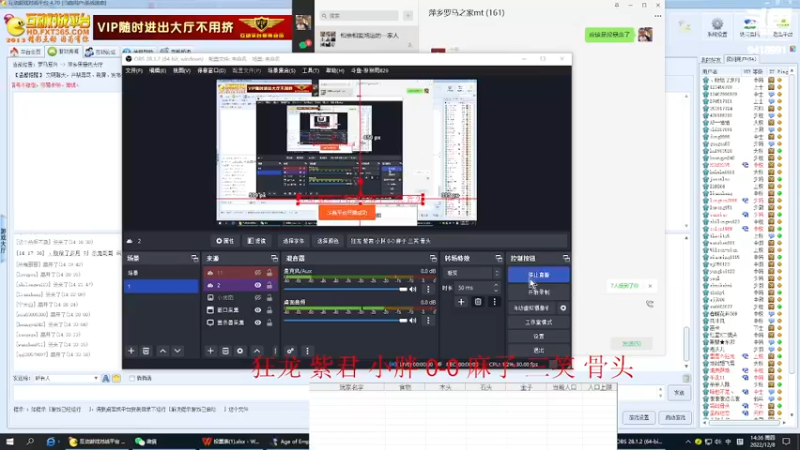Click Select Font button on source toolbar

coord(293,241)
